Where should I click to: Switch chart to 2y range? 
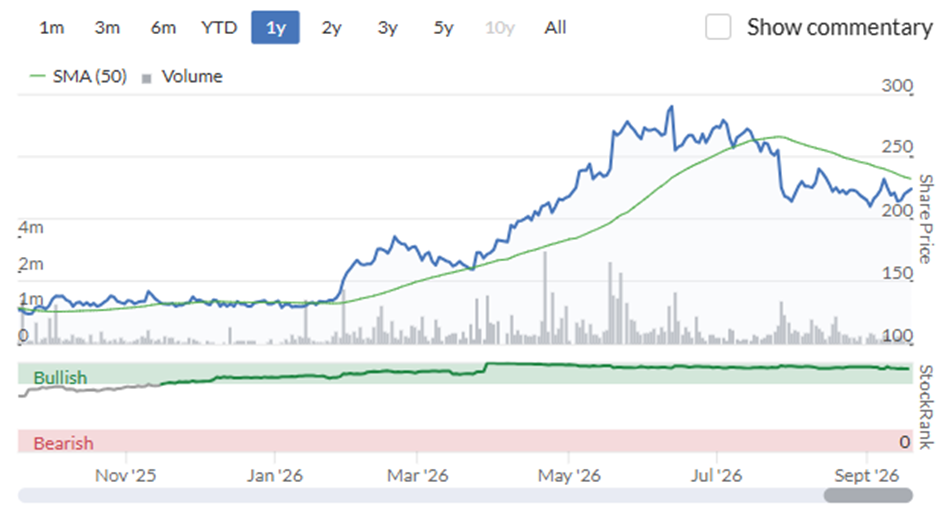point(332,28)
